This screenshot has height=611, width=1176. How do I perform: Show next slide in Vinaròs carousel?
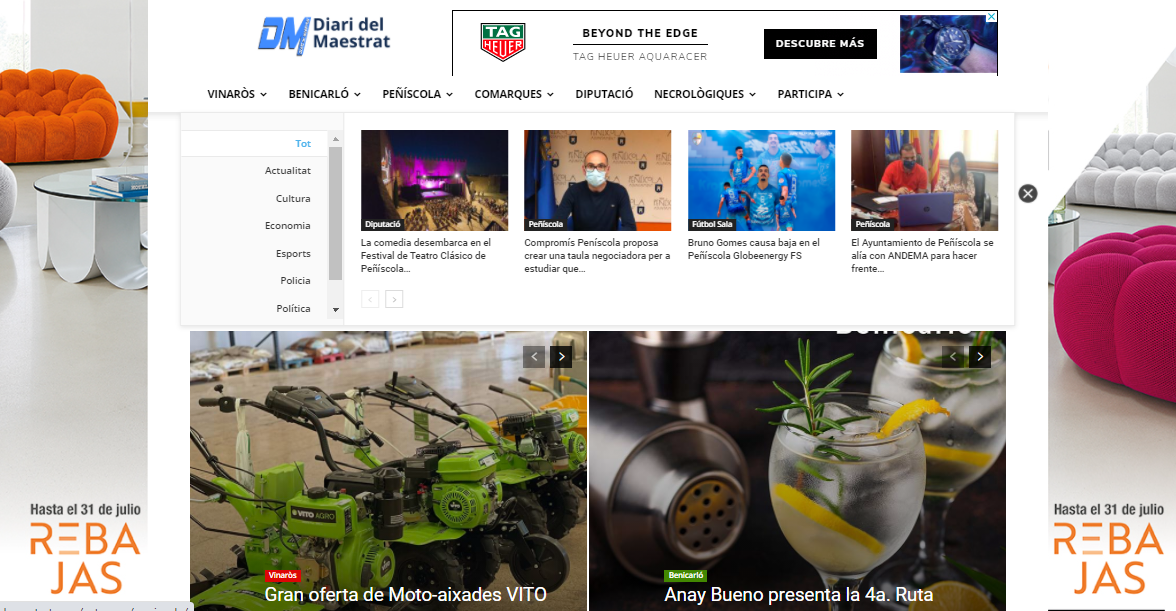click(561, 357)
